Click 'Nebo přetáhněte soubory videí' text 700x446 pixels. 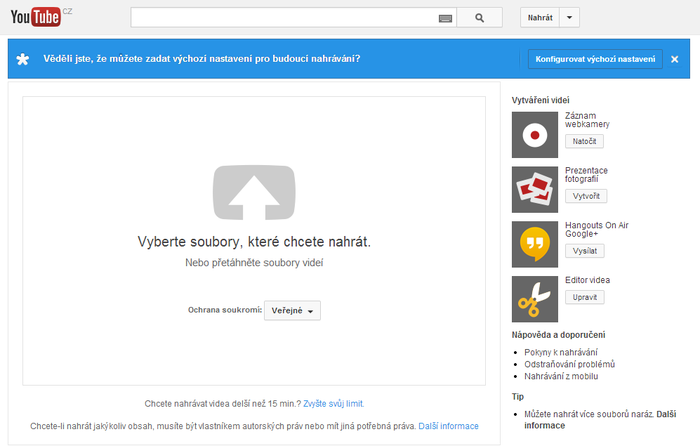254,263
